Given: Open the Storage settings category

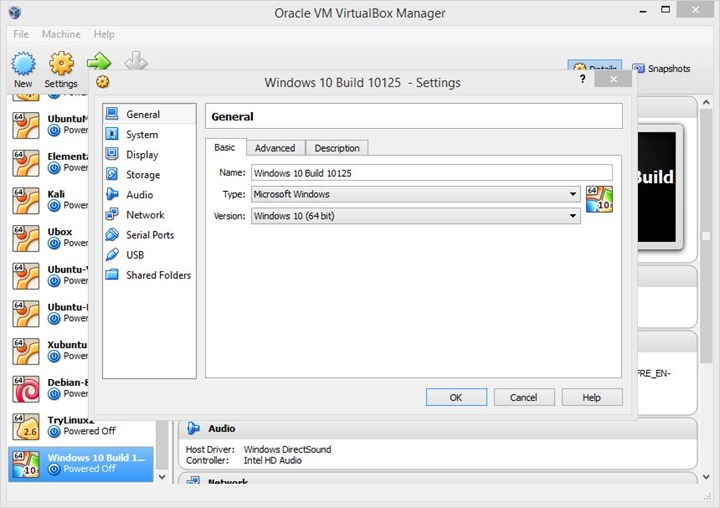Looking at the screenshot, I should tap(149, 175).
